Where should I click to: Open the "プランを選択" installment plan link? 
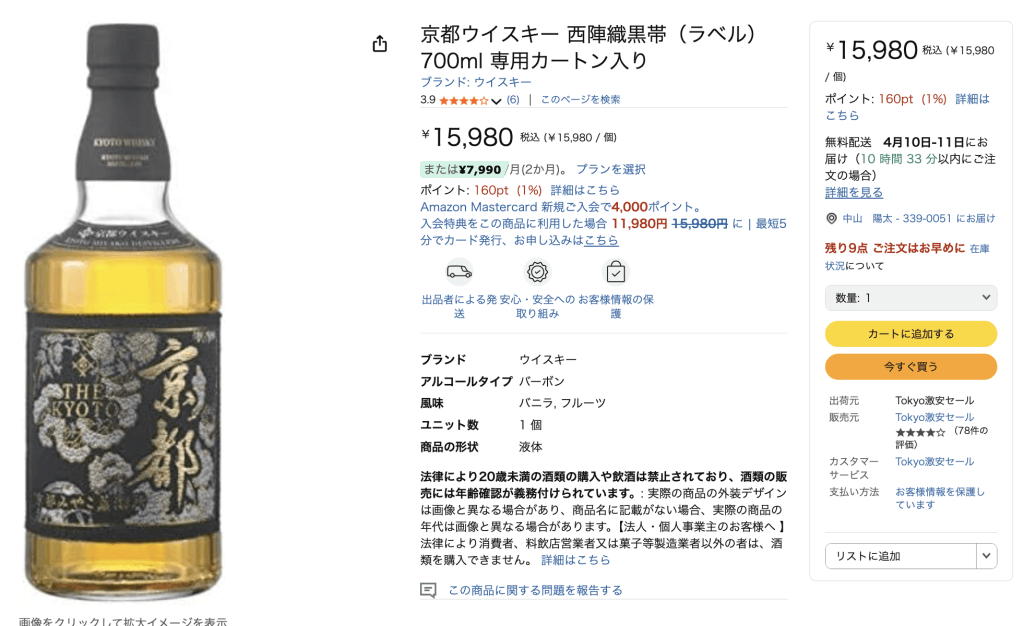click(610, 169)
